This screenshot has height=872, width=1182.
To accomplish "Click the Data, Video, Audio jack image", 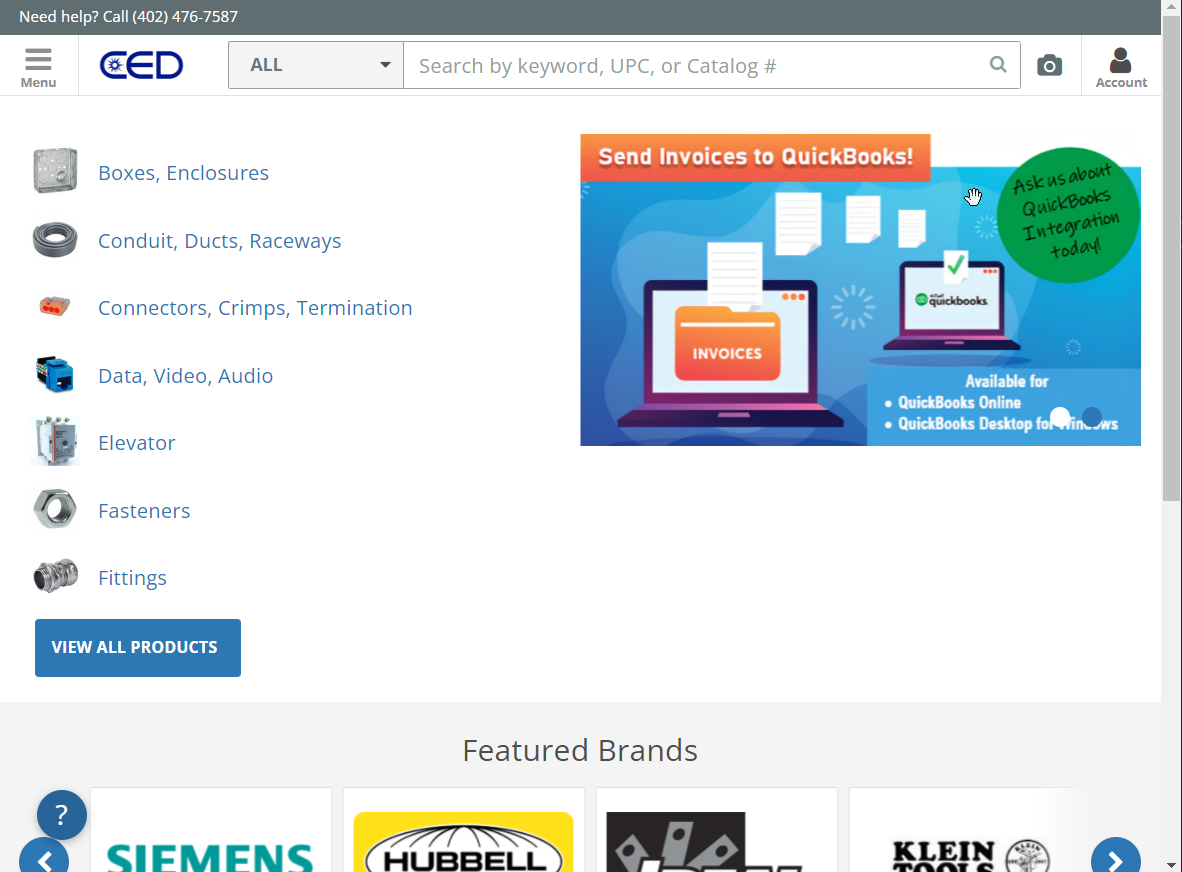I will pyautogui.click(x=55, y=375).
